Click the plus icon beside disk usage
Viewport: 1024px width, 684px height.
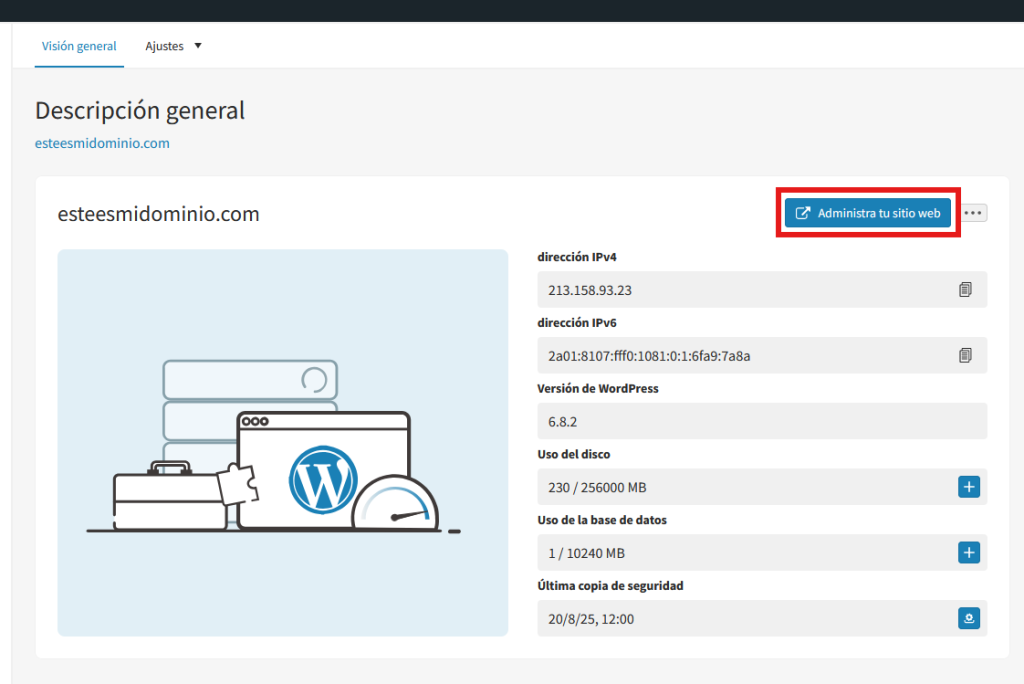(968, 487)
